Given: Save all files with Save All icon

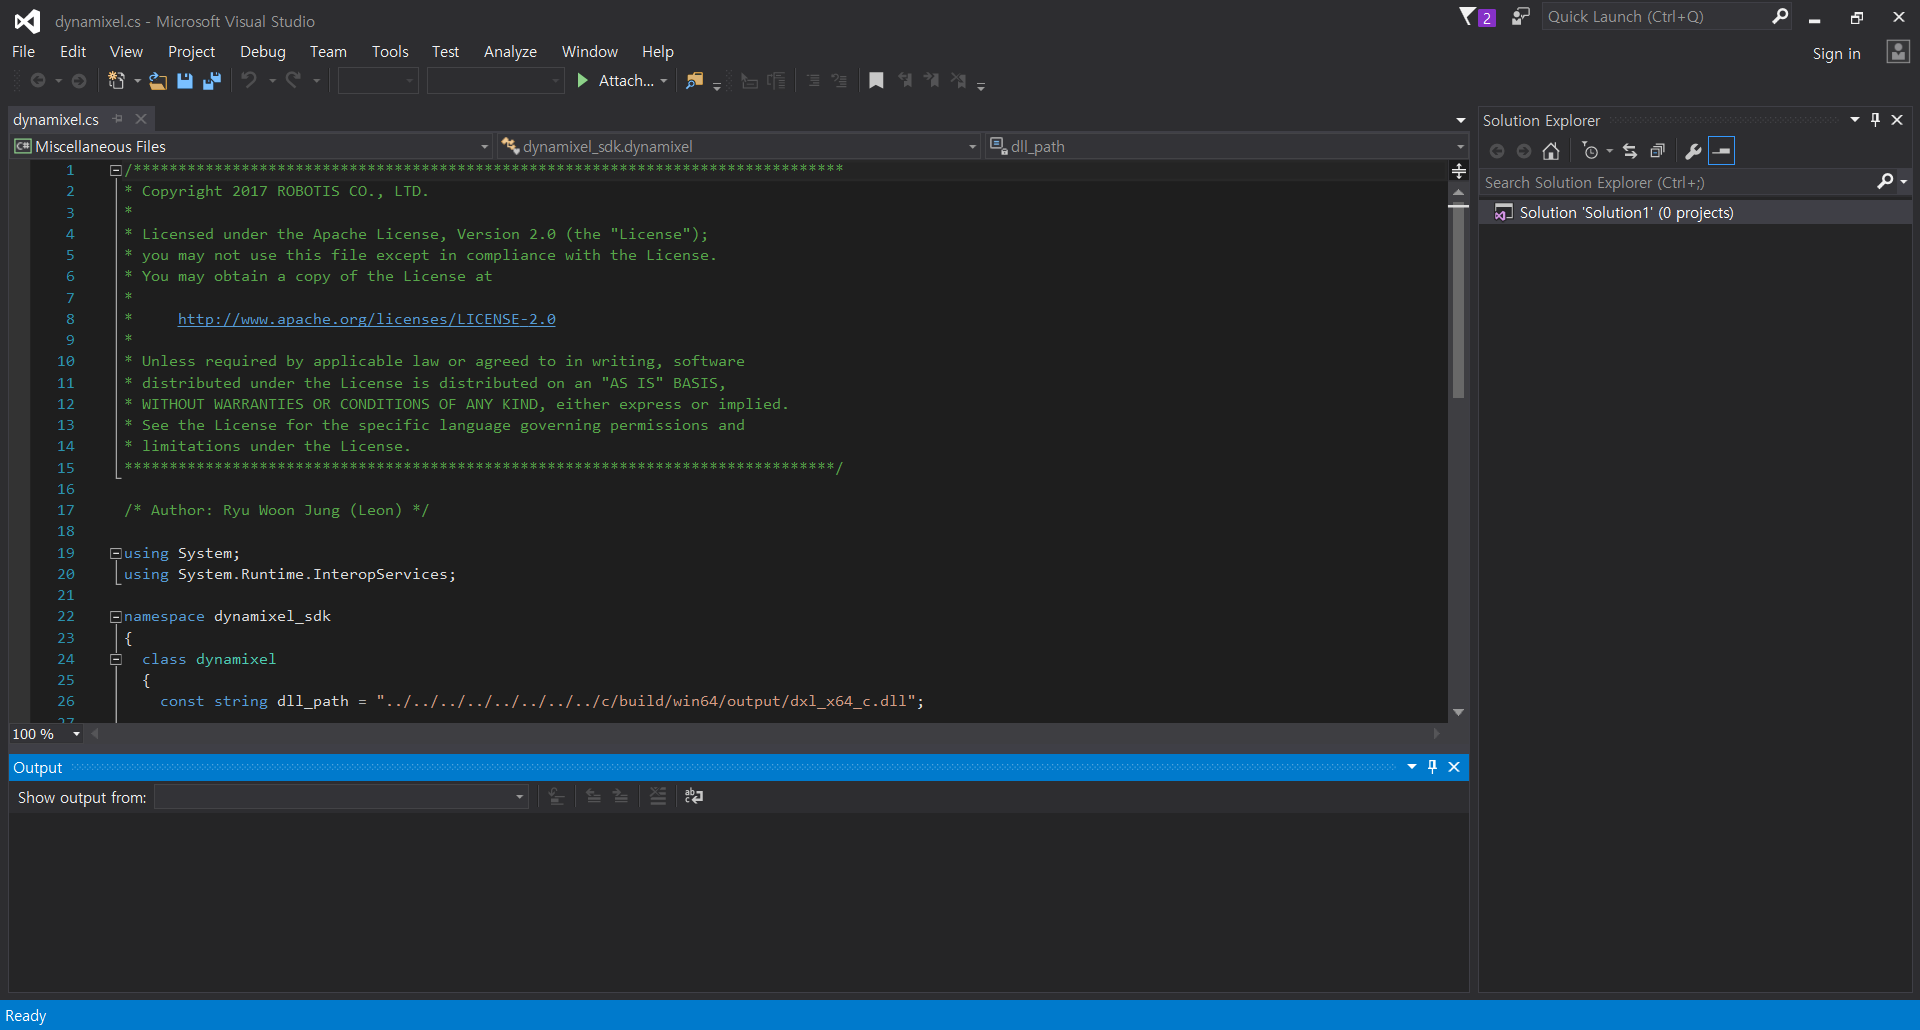Looking at the screenshot, I should tap(212, 81).
